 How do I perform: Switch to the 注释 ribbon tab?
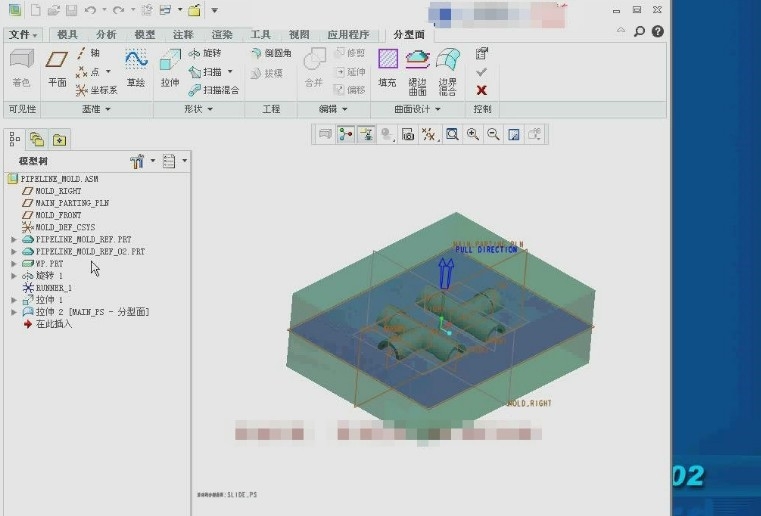(183, 34)
